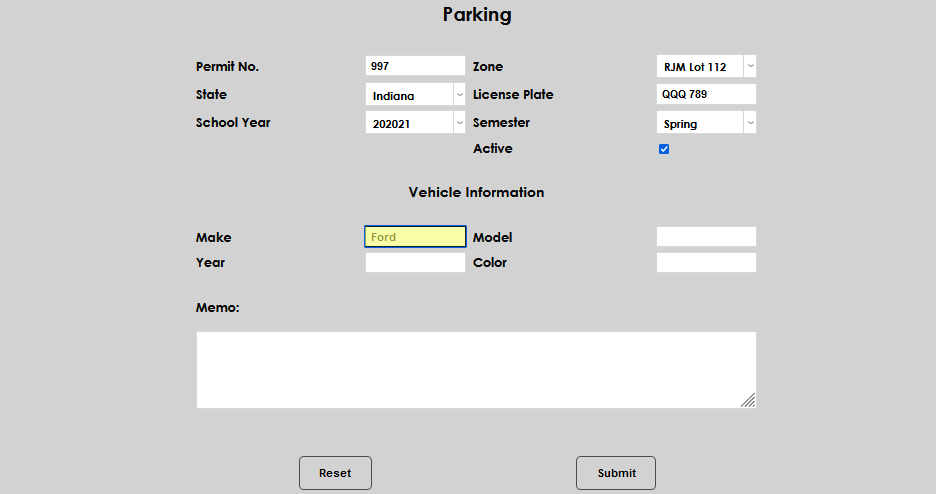This screenshot has width=936, height=494.
Task: Focus the License Plate field with QQQ 789
Action: (x=705, y=94)
